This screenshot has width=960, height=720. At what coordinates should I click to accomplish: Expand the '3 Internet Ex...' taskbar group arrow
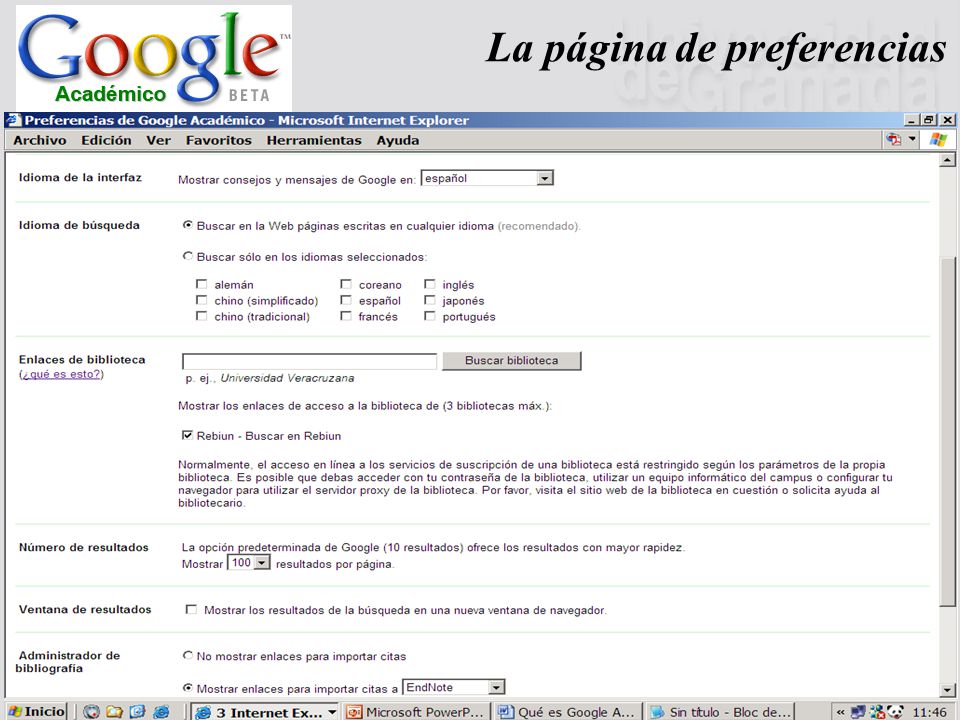click(x=332, y=712)
